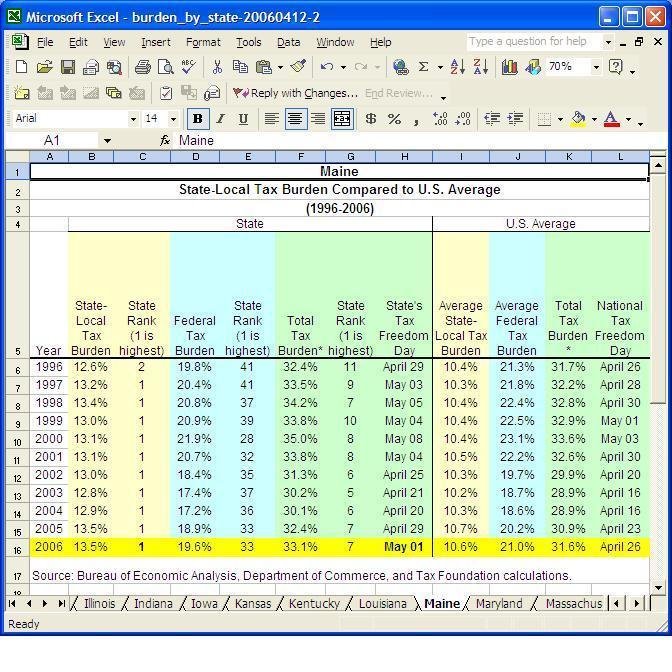Open the Chart Wizard icon
This screenshot has height=672, width=672.
[509, 67]
